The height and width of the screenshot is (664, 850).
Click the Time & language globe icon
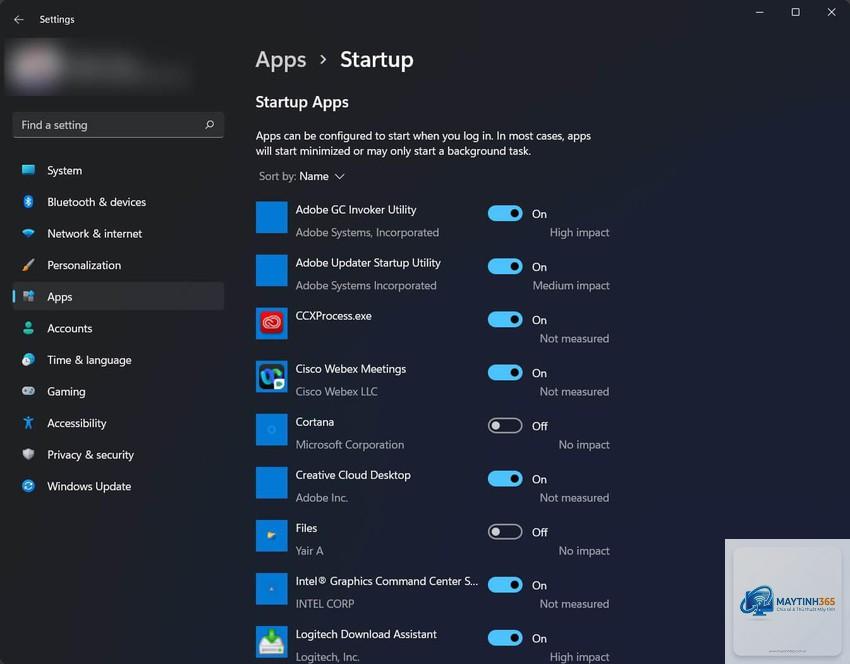click(x=28, y=359)
